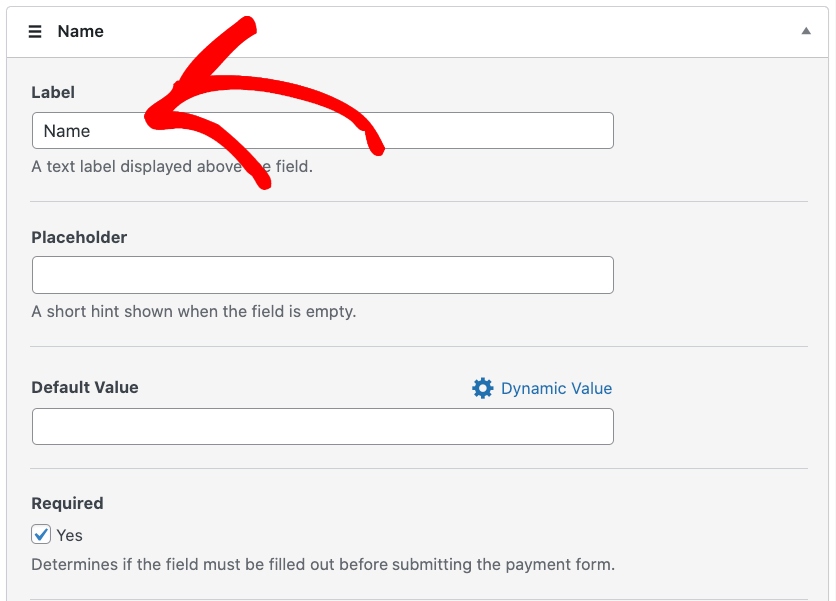Collapse the Name field panel using the triangle
The width and height of the screenshot is (836, 601).
[806, 32]
